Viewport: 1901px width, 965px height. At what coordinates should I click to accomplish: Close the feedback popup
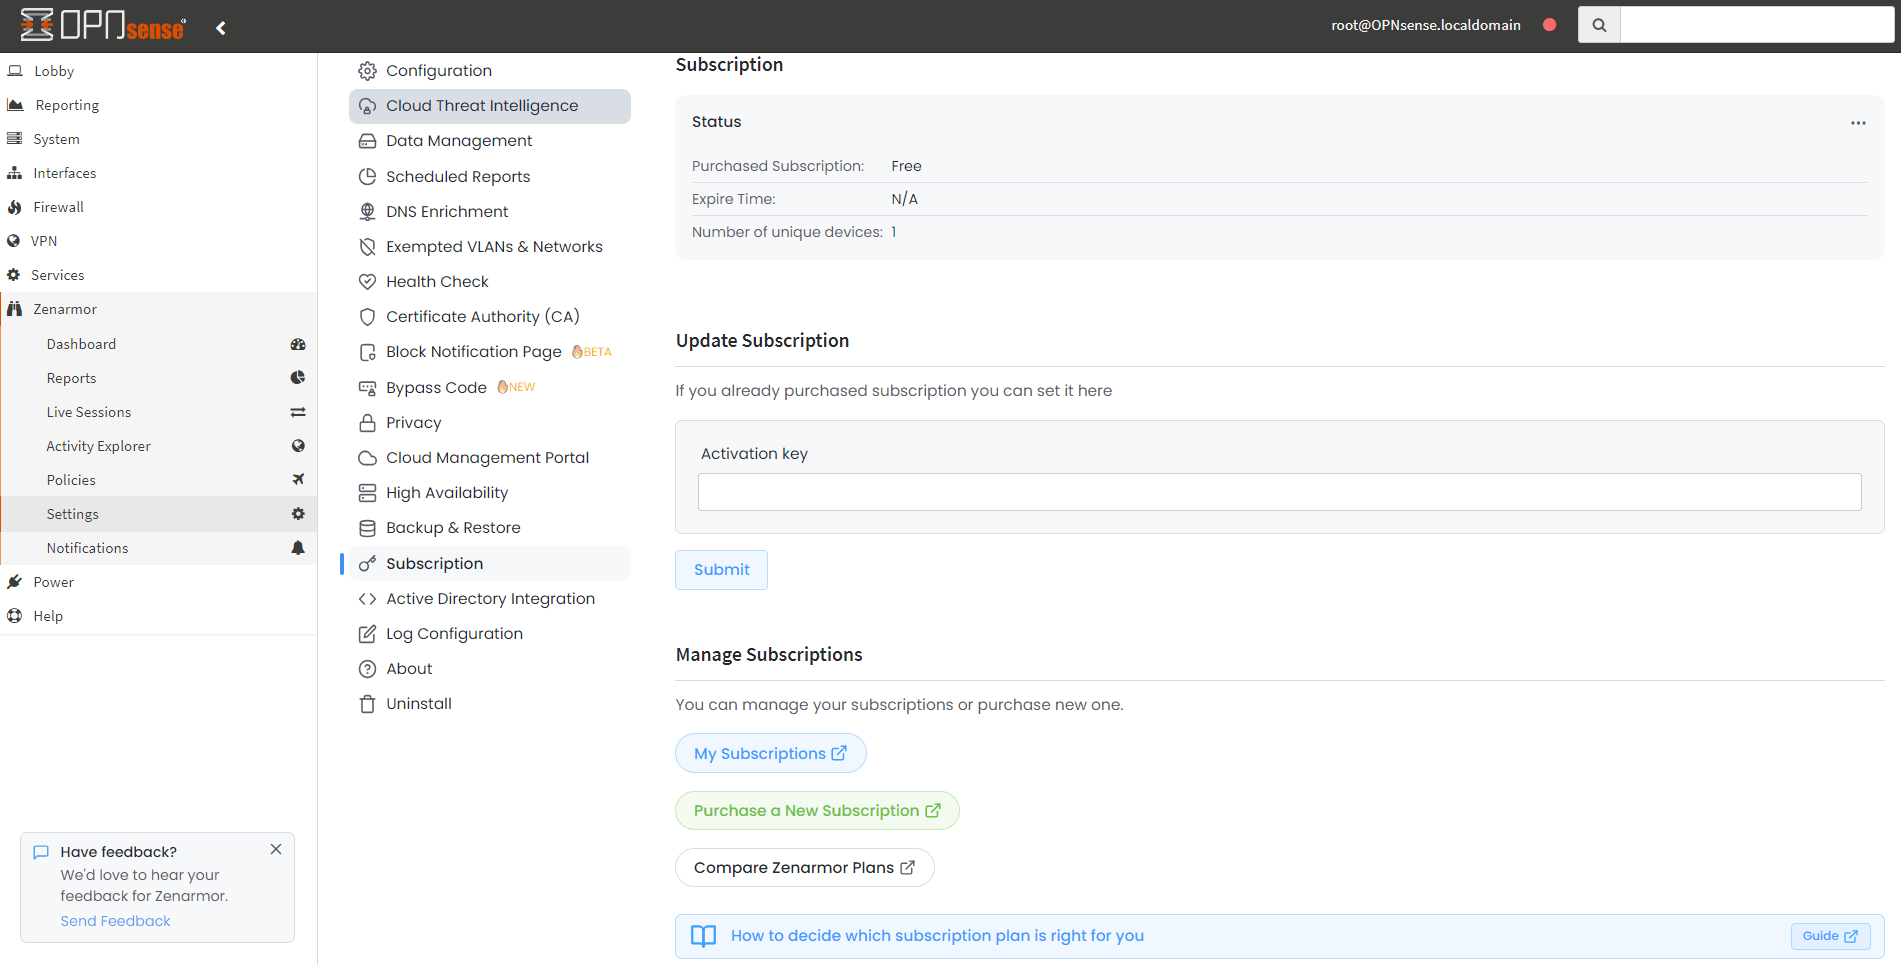click(276, 849)
